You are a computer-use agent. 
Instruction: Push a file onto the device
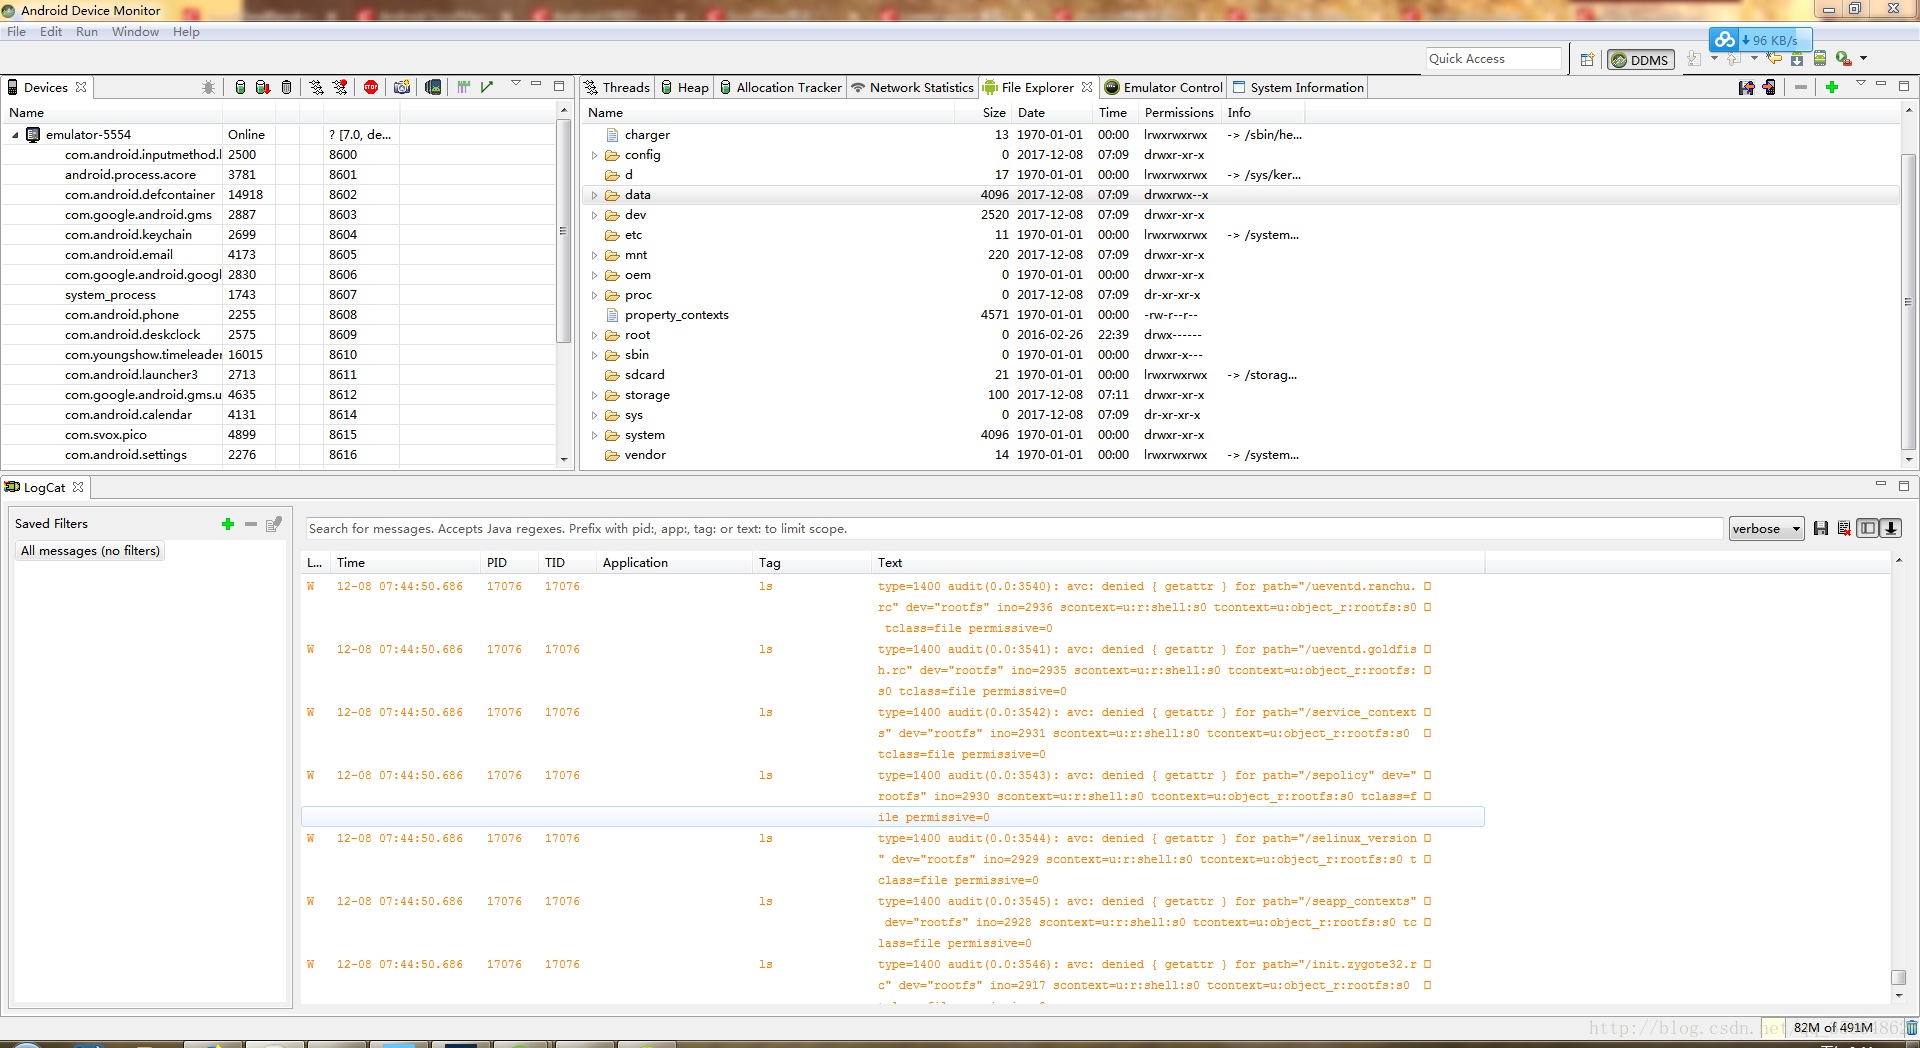1769,87
